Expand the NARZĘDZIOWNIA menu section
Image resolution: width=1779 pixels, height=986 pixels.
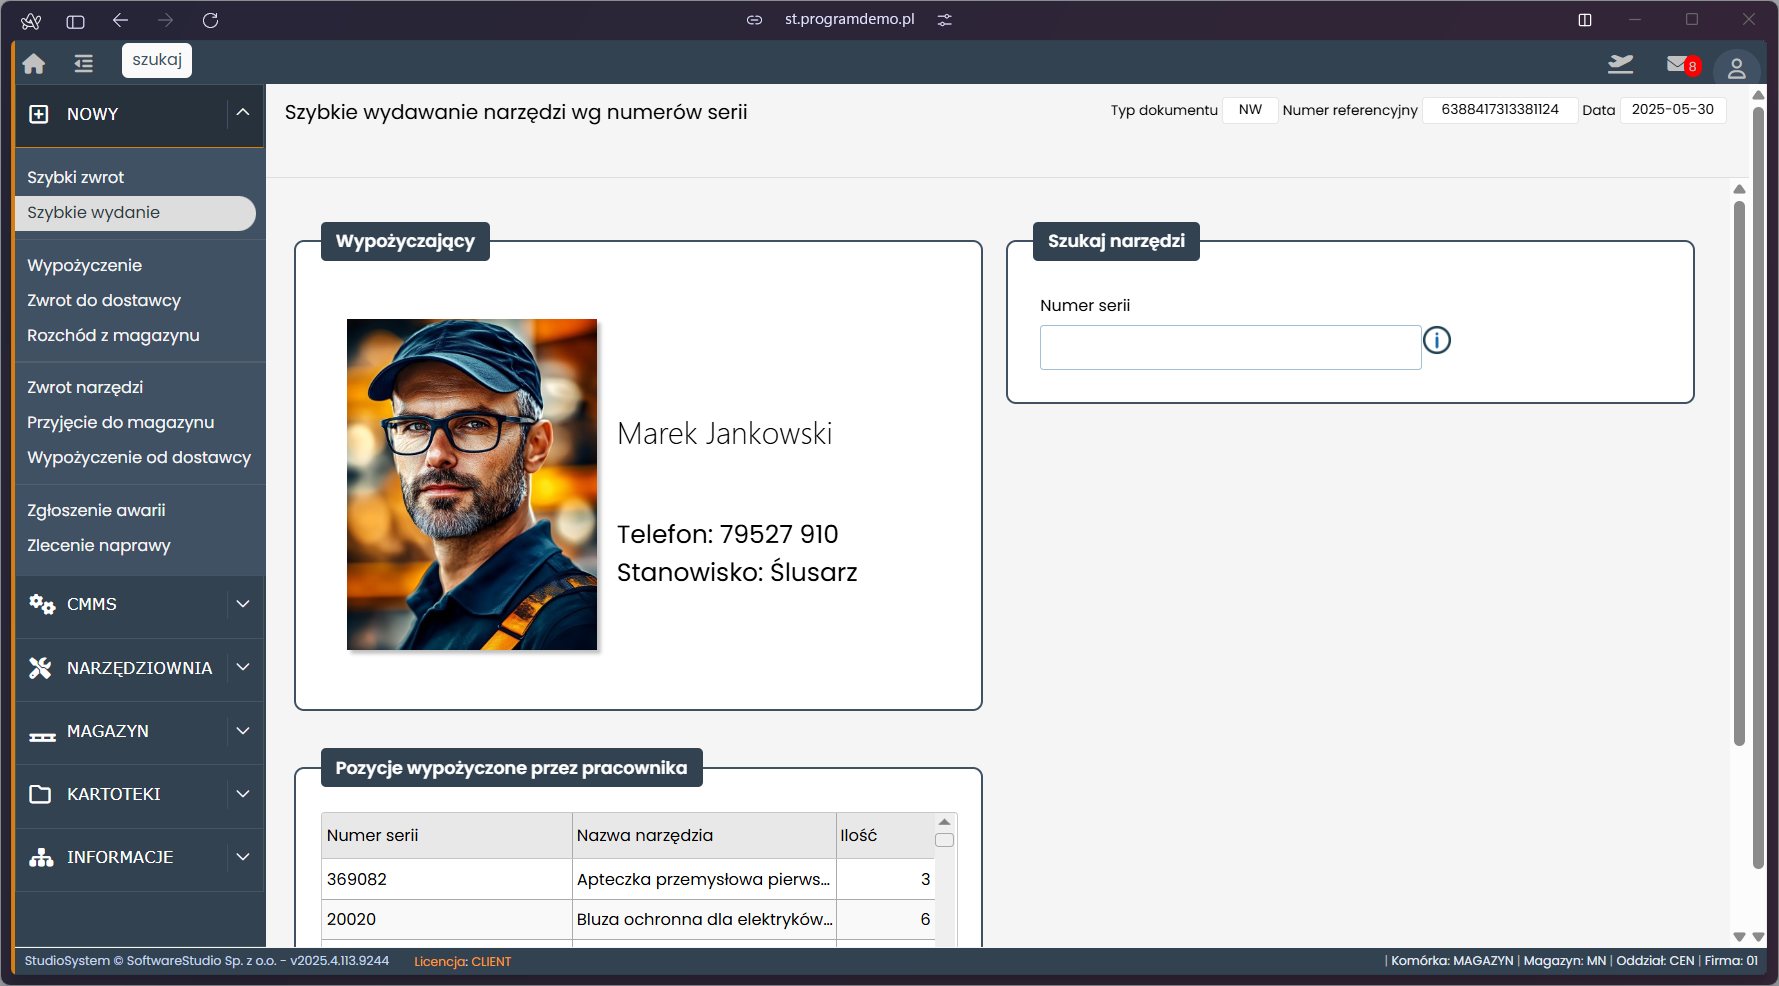tap(243, 667)
